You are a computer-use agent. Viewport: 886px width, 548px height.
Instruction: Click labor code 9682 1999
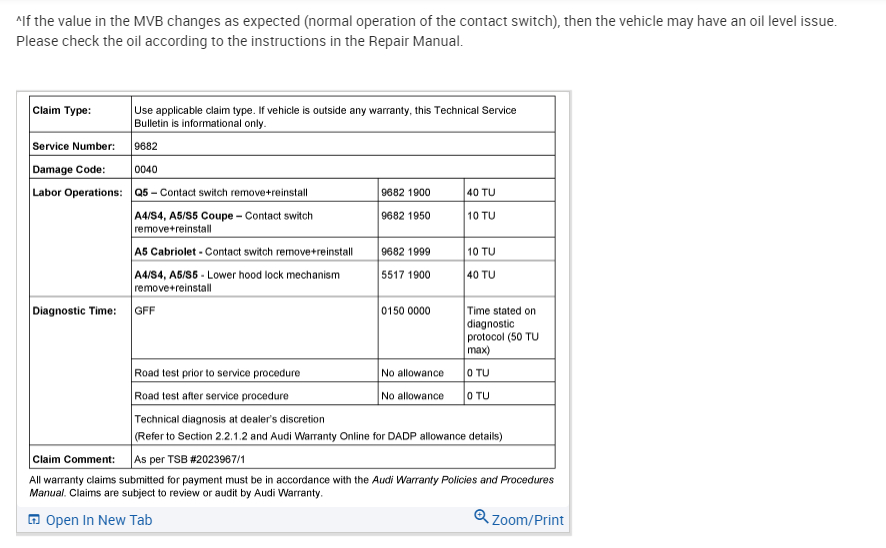tap(406, 252)
